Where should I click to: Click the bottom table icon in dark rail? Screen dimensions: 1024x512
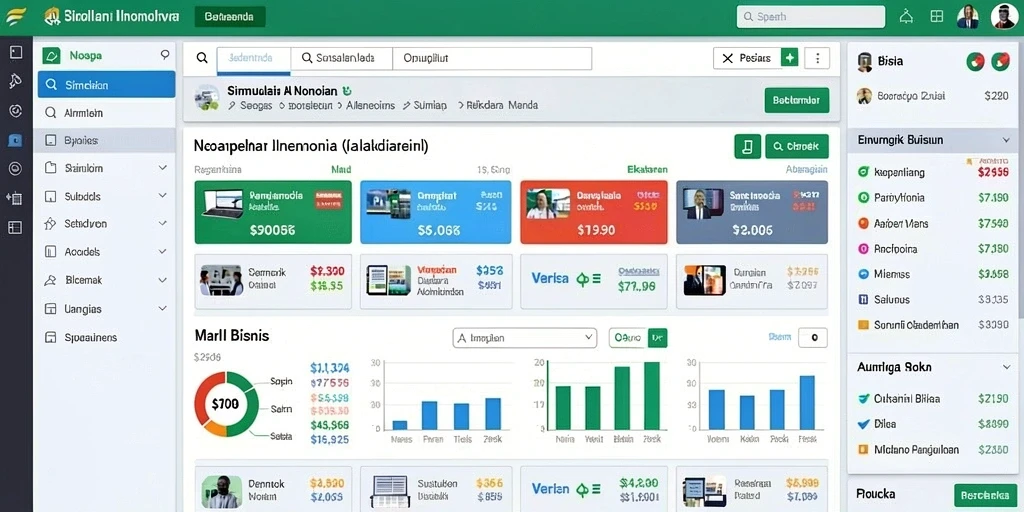(x=16, y=227)
